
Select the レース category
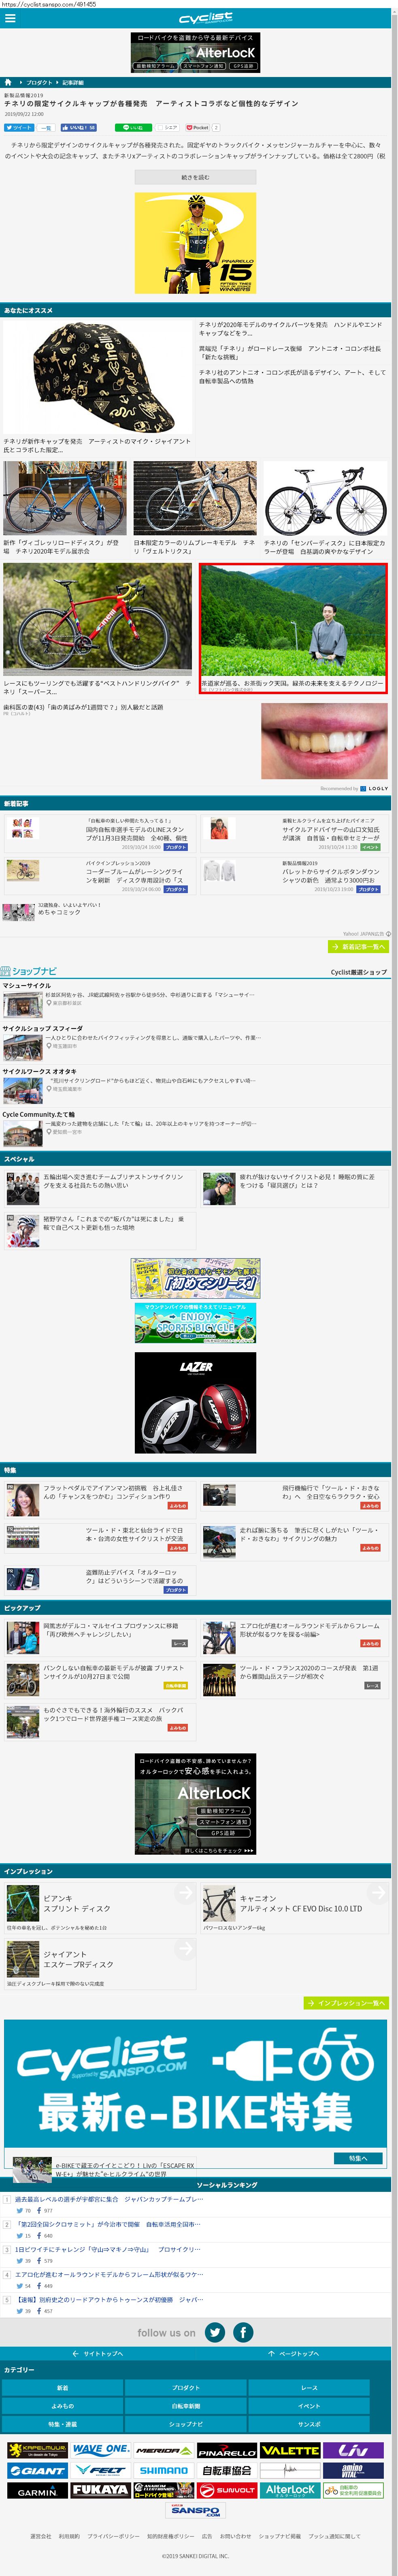click(x=309, y=2388)
